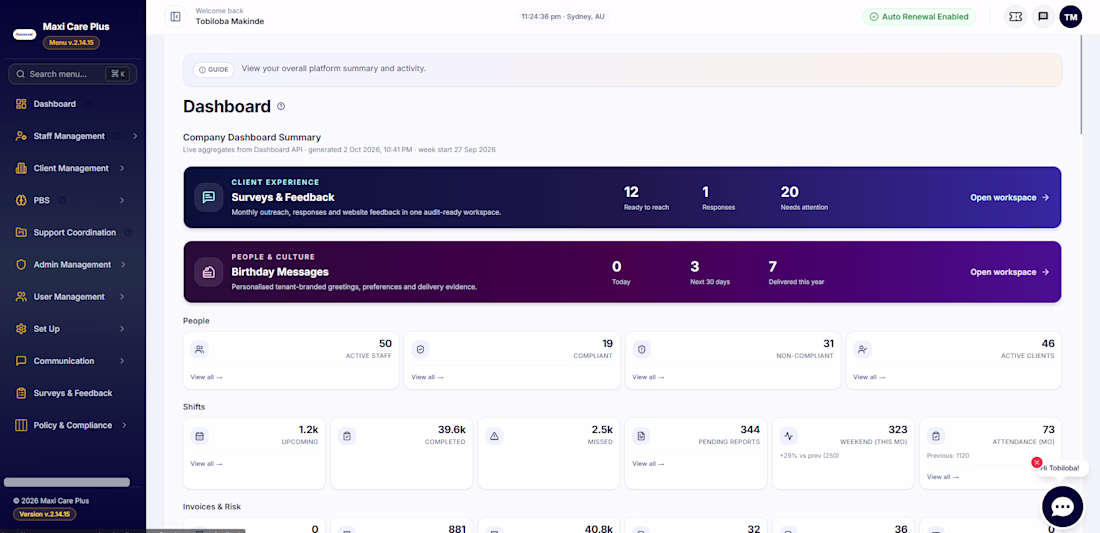Click the info icon beside PBS

coord(62,201)
